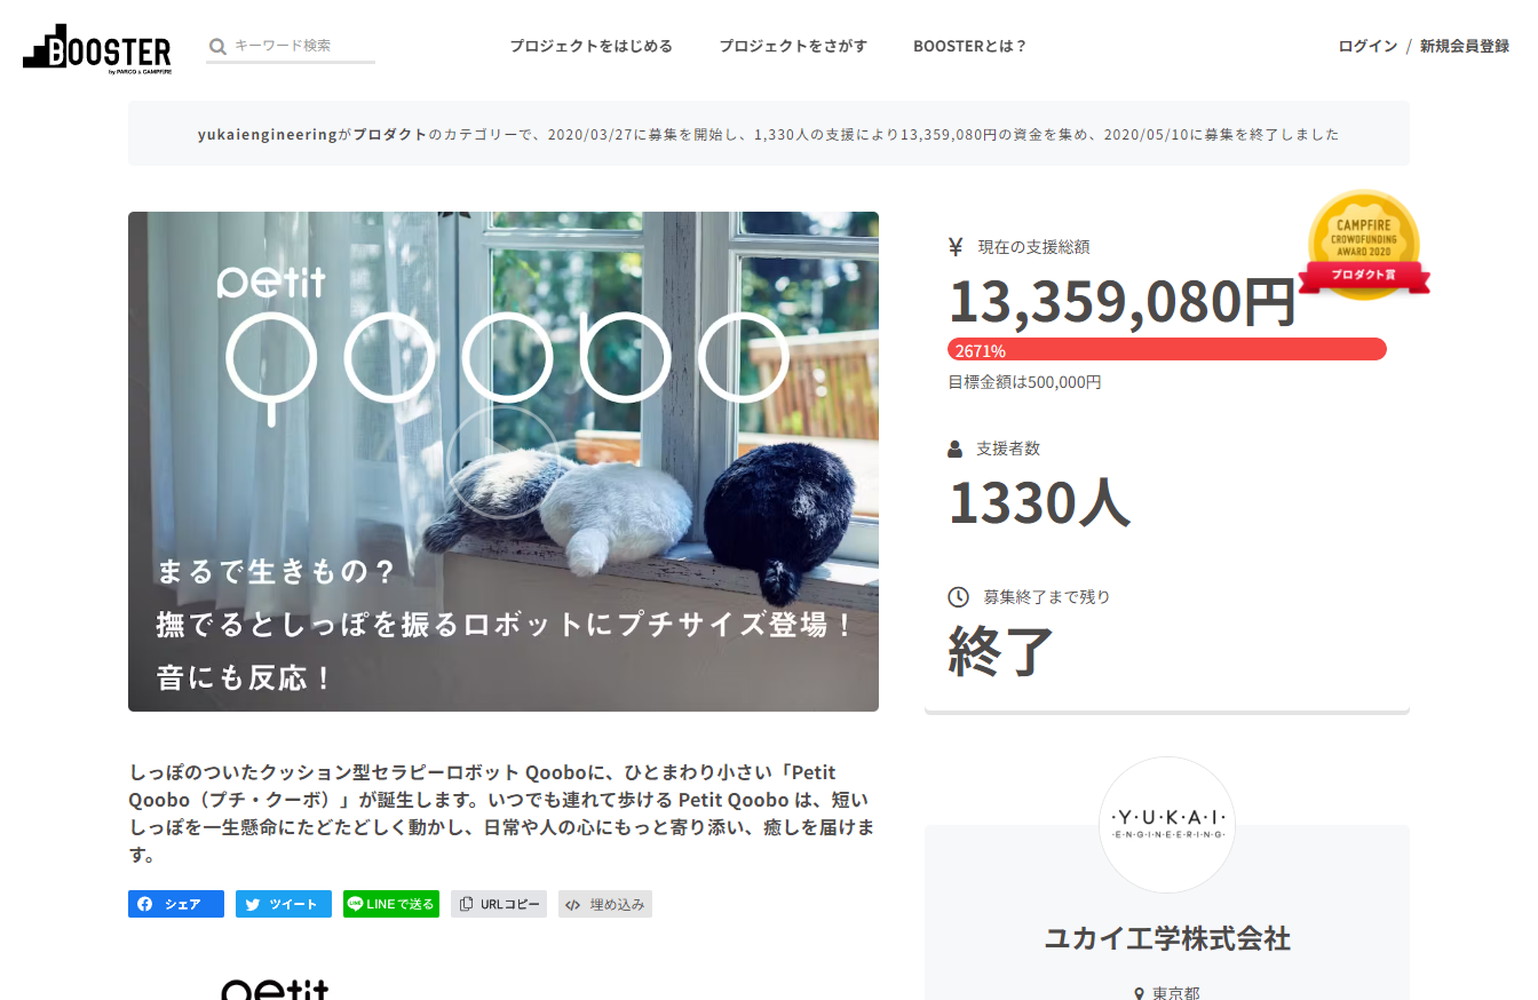Viewport: 1538px width, 1000px height.
Task: Open the CAMPFIRE Crowdfunding Award 2020 badge
Action: coord(1364,245)
